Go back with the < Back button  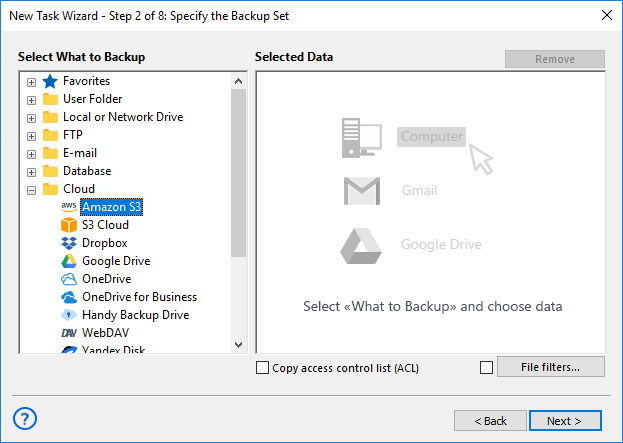click(490, 421)
